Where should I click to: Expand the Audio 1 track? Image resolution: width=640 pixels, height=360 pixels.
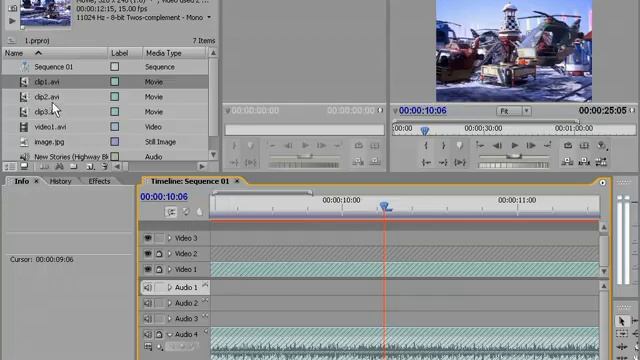tap(170, 287)
